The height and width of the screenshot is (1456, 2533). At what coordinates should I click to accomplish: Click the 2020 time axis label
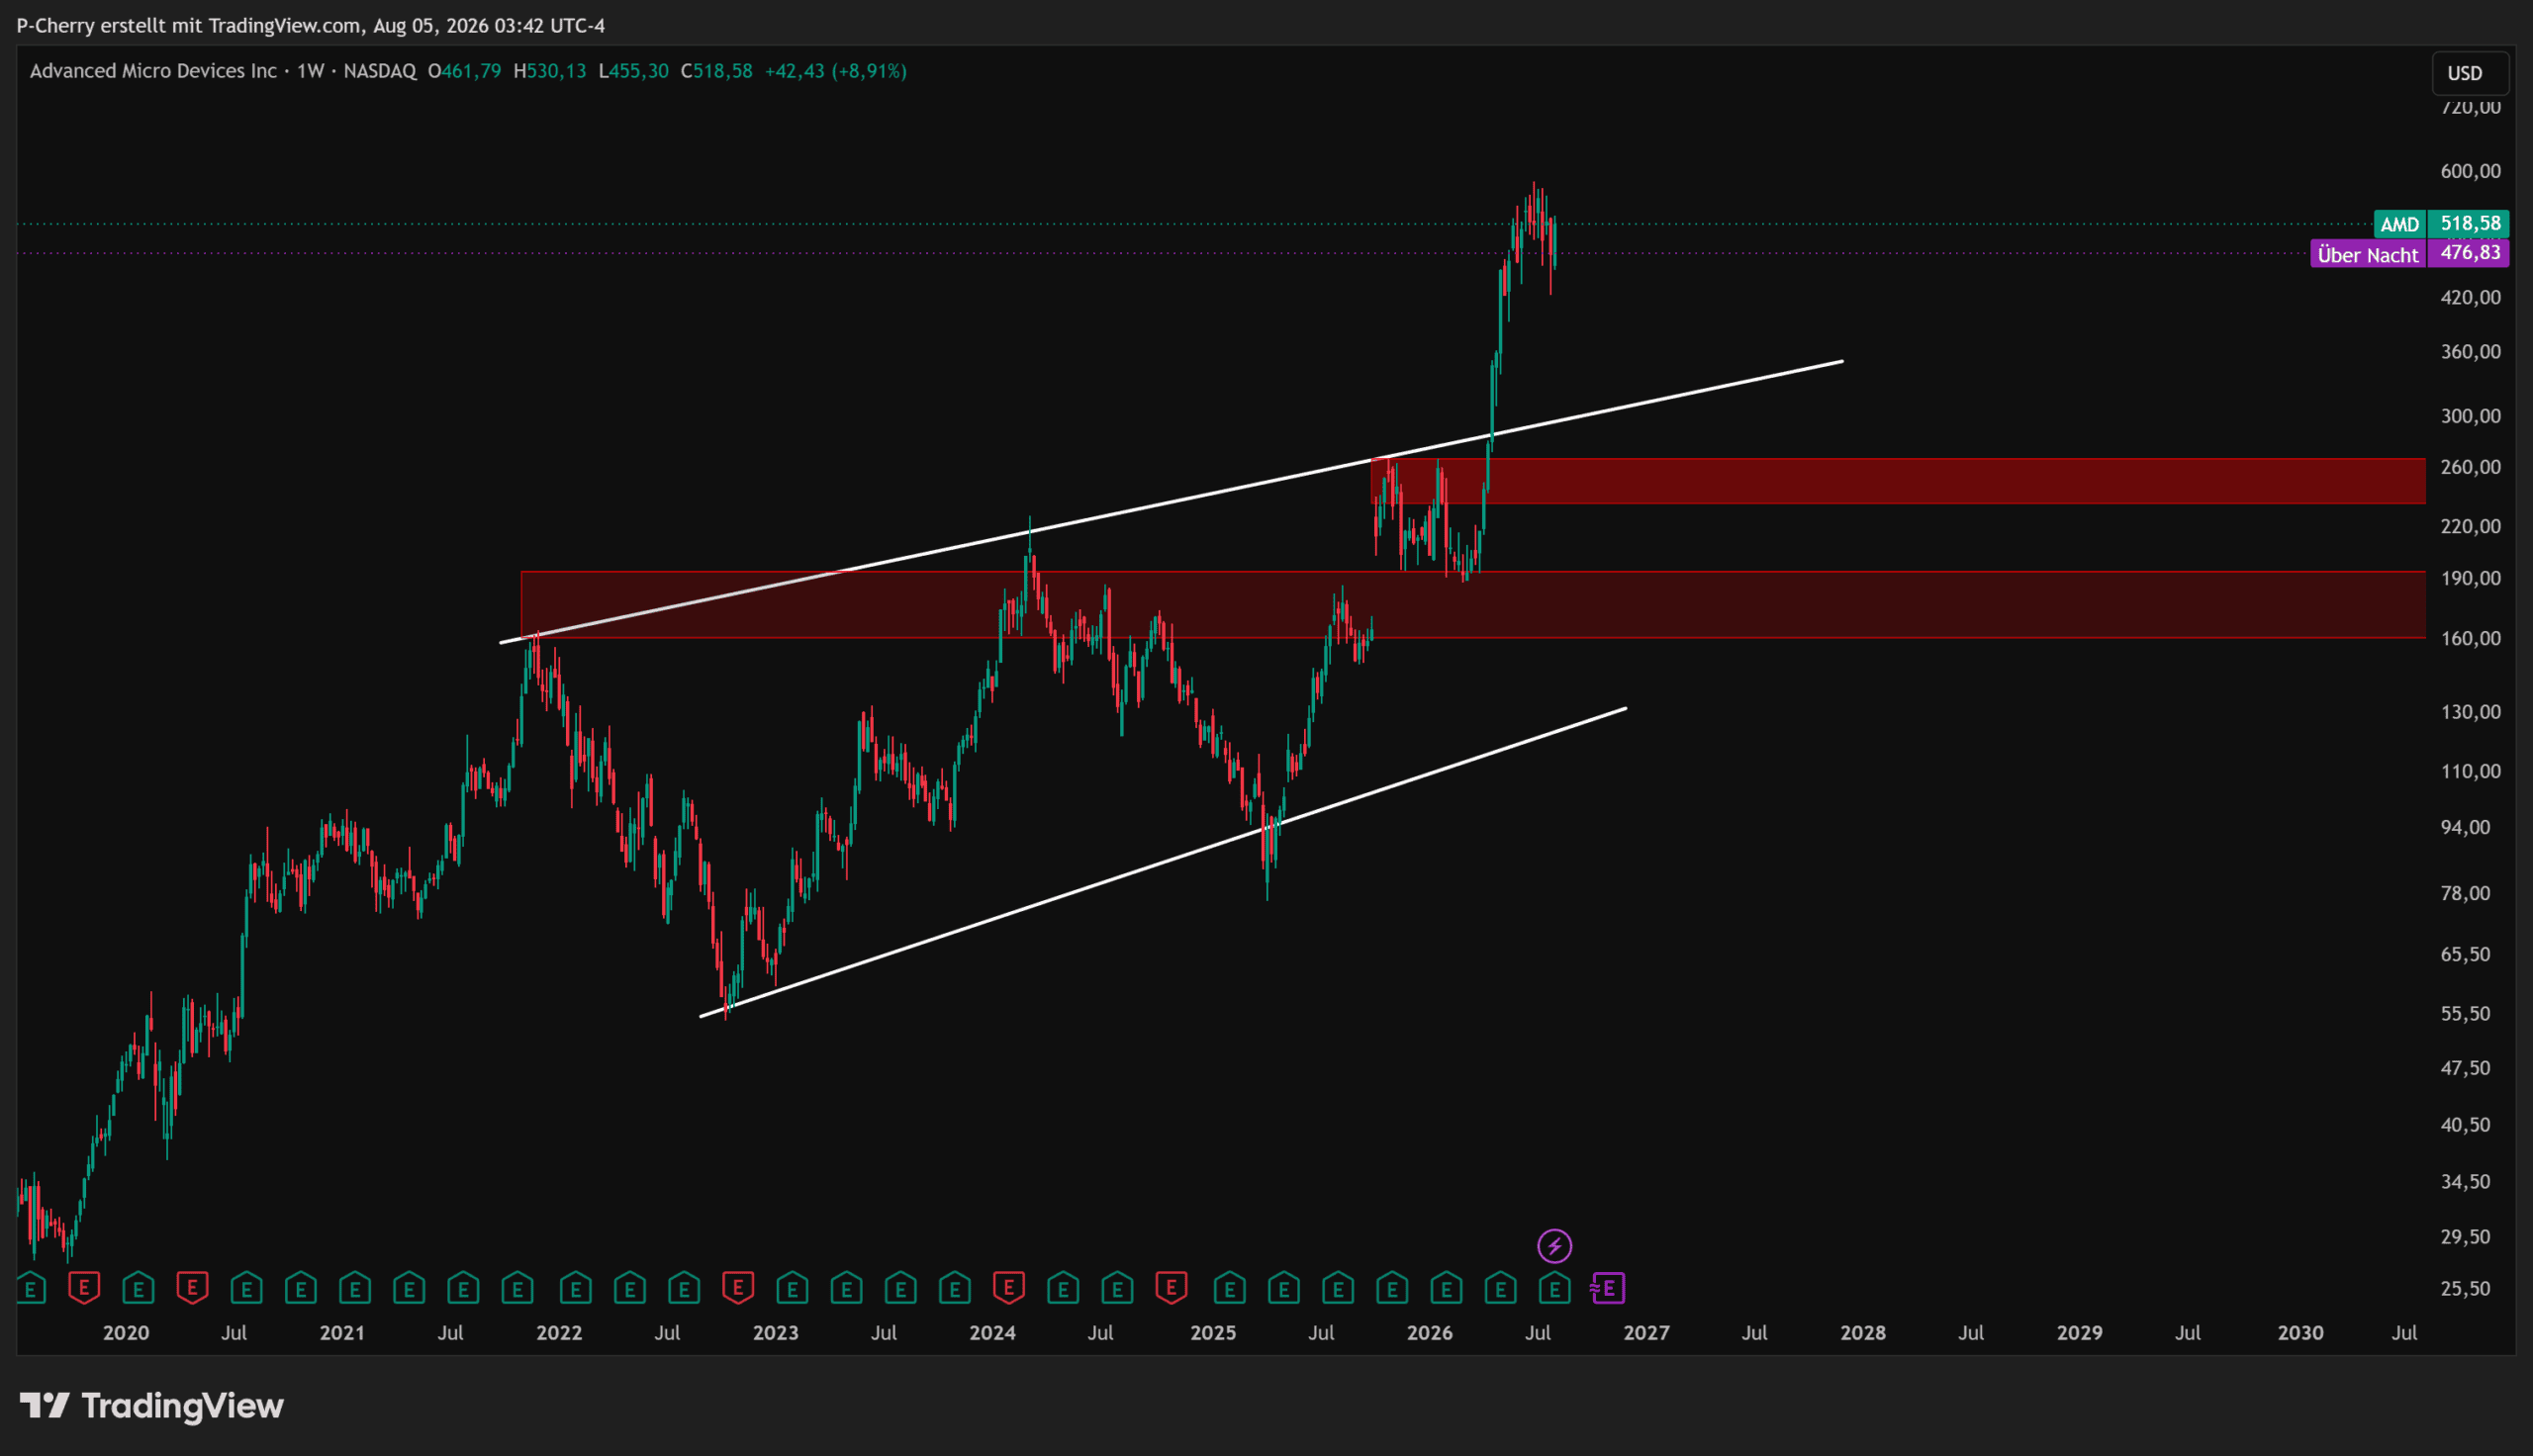coord(126,1333)
